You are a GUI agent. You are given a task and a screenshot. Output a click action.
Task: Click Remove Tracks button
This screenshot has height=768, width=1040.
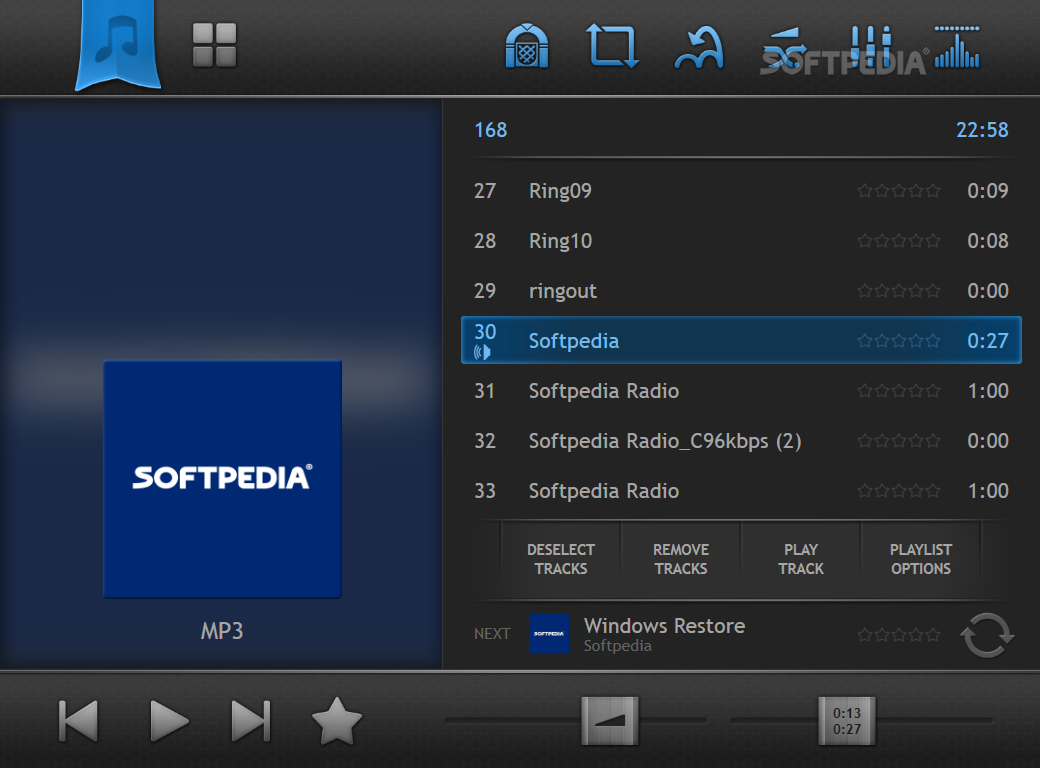click(x=681, y=559)
